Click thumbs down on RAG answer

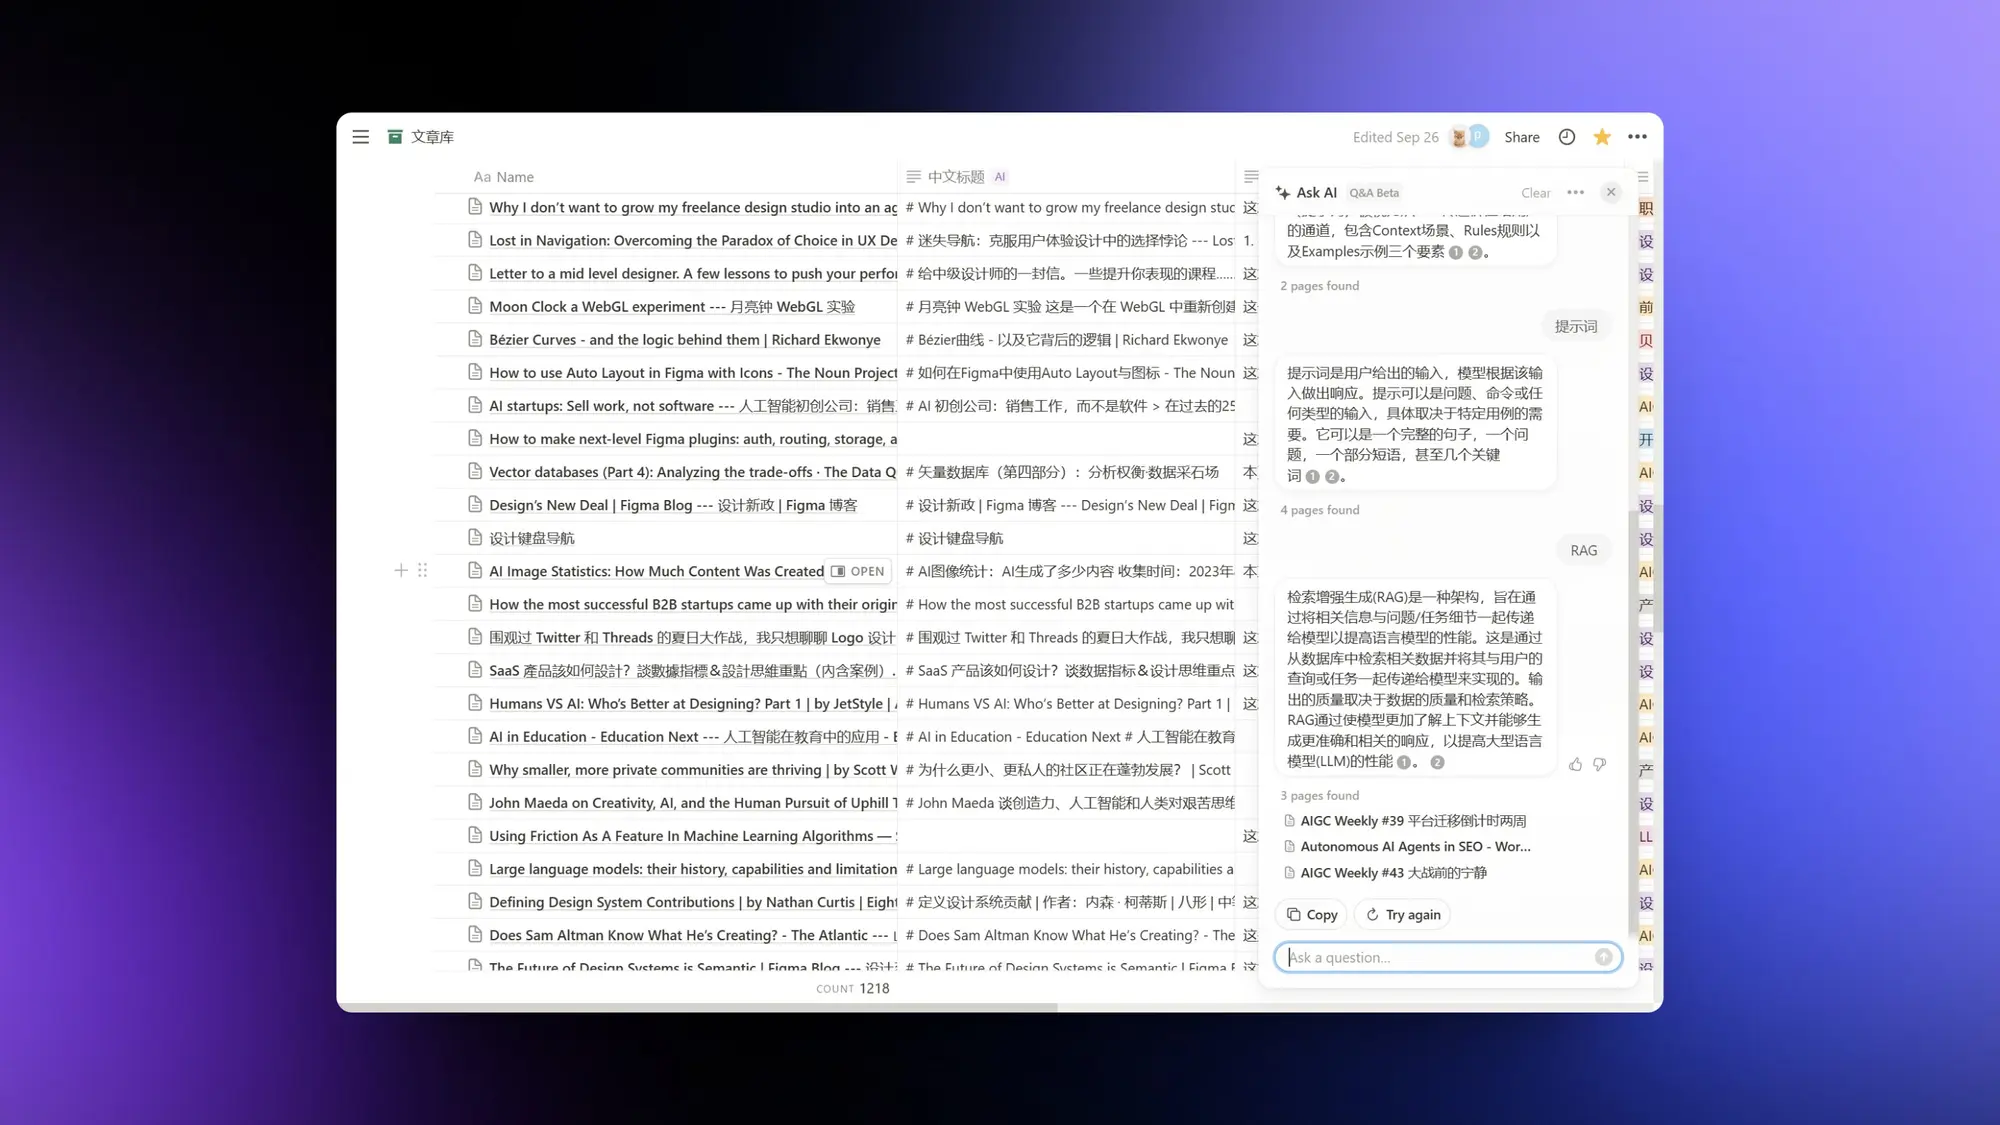pos(1599,764)
